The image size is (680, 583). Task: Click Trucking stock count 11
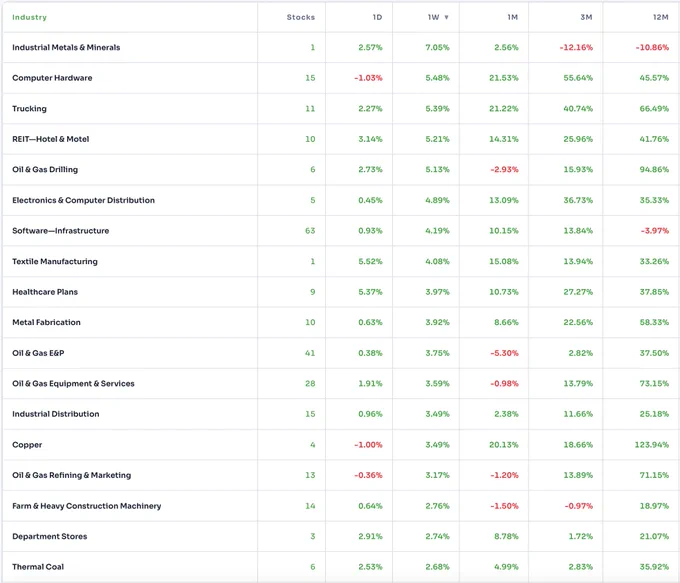tap(310, 108)
